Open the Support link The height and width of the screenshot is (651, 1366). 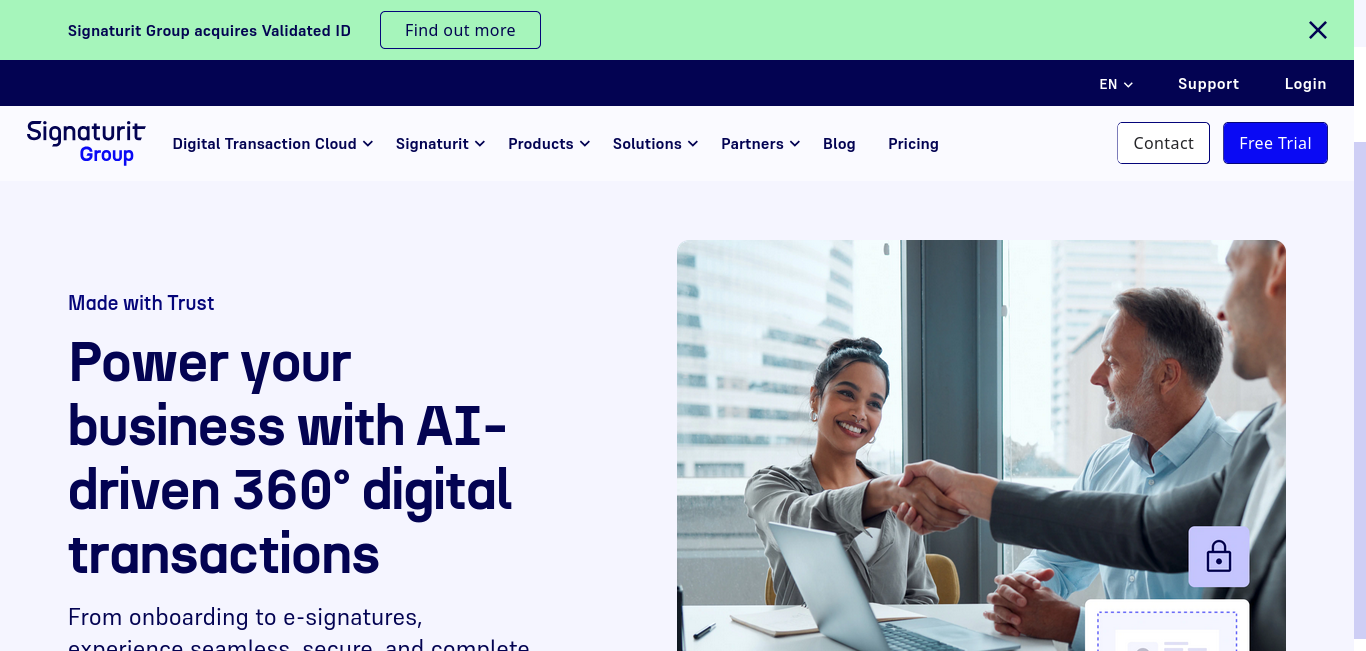(x=1208, y=84)
